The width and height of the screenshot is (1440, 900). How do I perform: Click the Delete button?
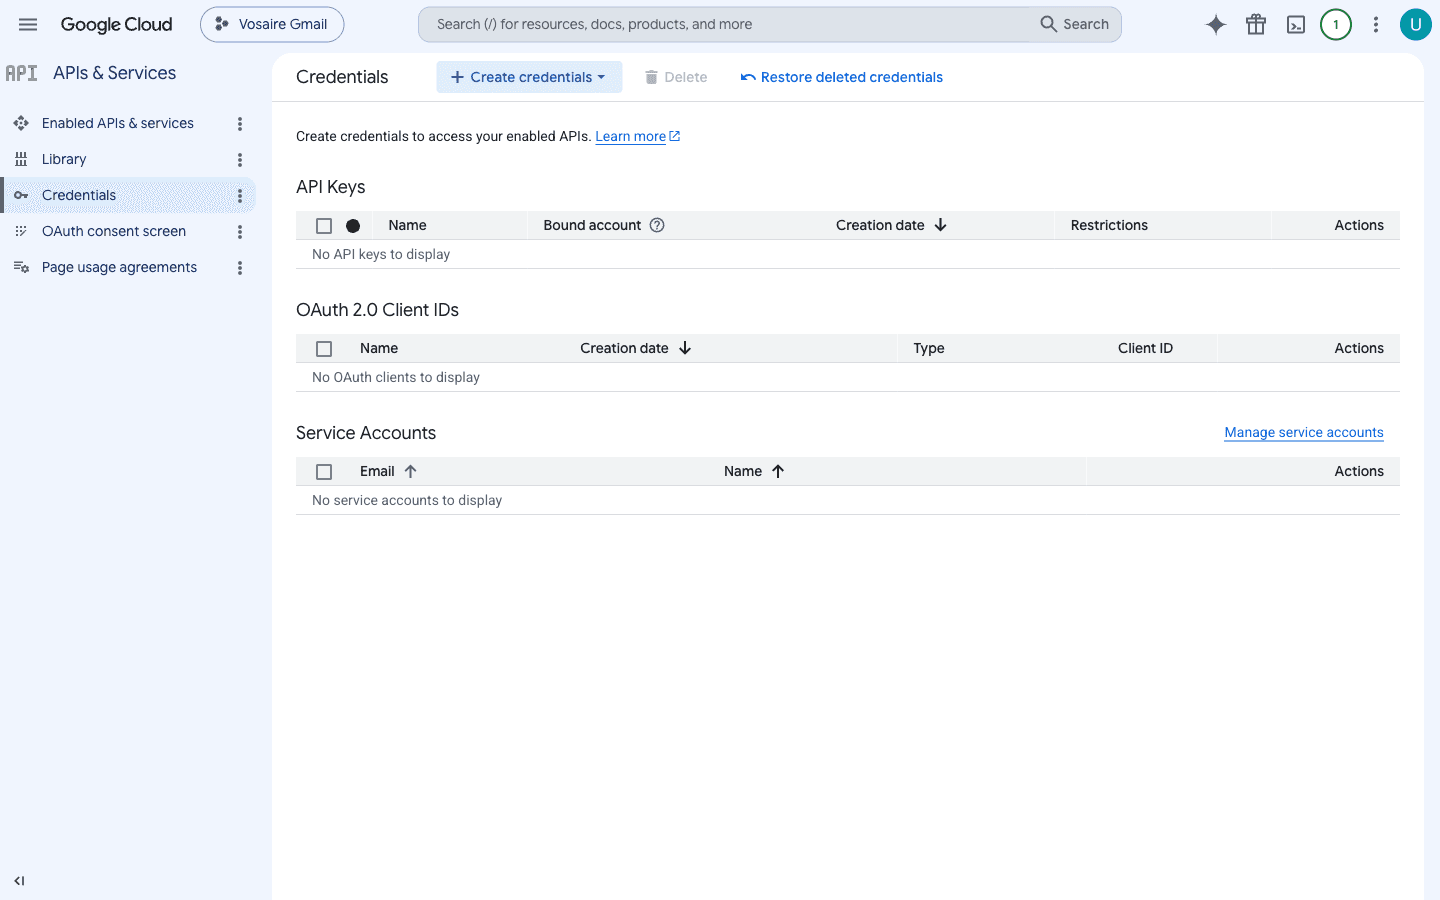pyautogui.click(x=676, y=77)
